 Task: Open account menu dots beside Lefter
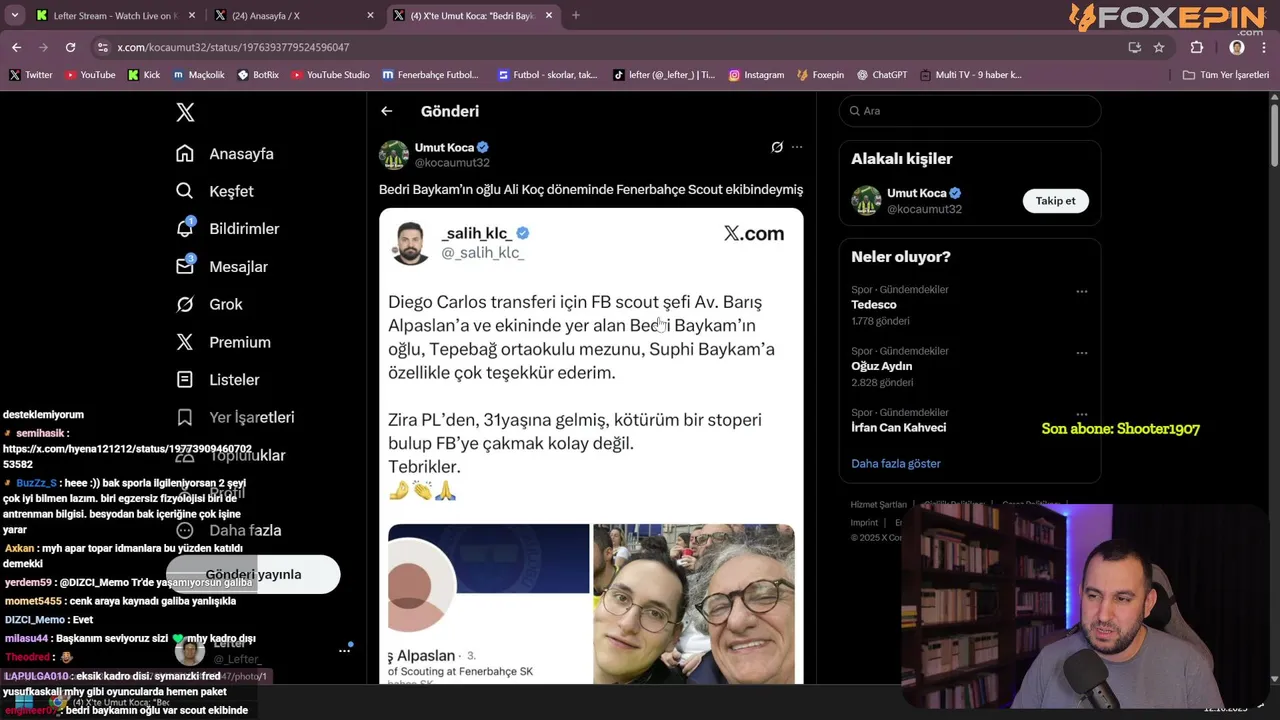[345, 651]
